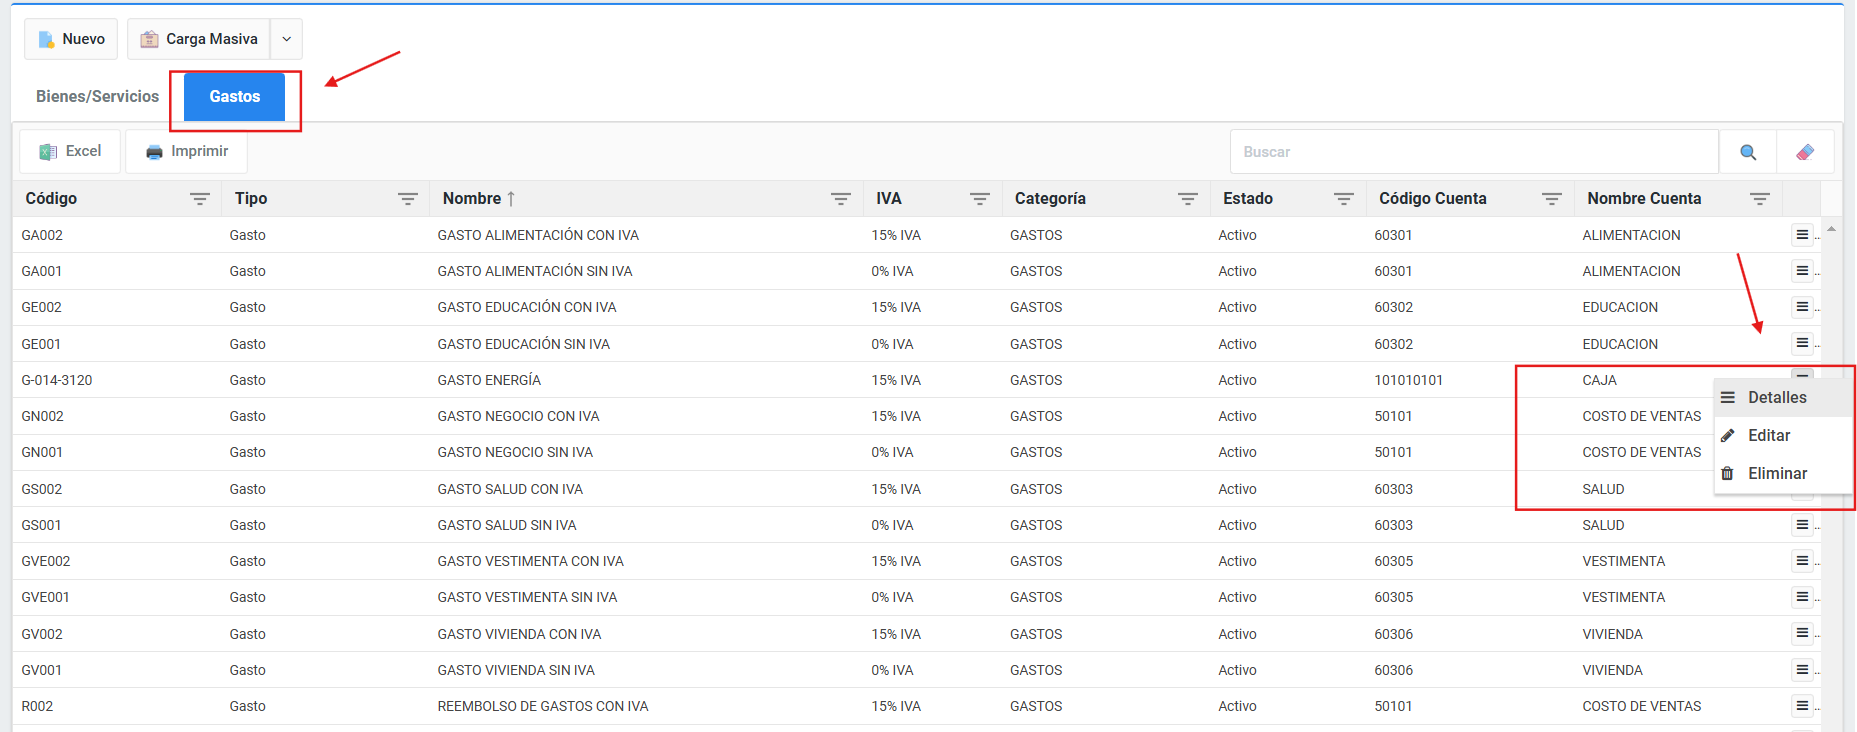The width and height of the screenshot is (1857, 732).
Task: Switch to the Bienes/Servicios tab
Action: (x=97, y=97)
